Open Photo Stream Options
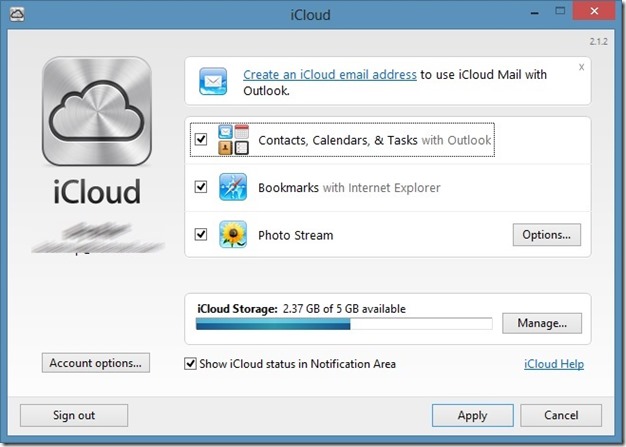 [547, 235]
